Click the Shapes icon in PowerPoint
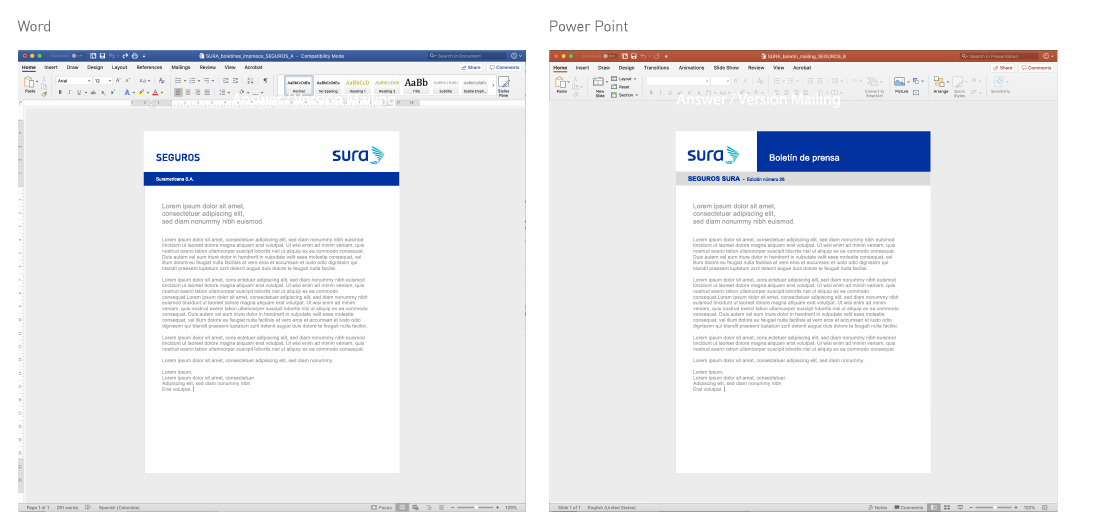The image size is (1096, 532). pyautogui.click(x=916, y=80)
